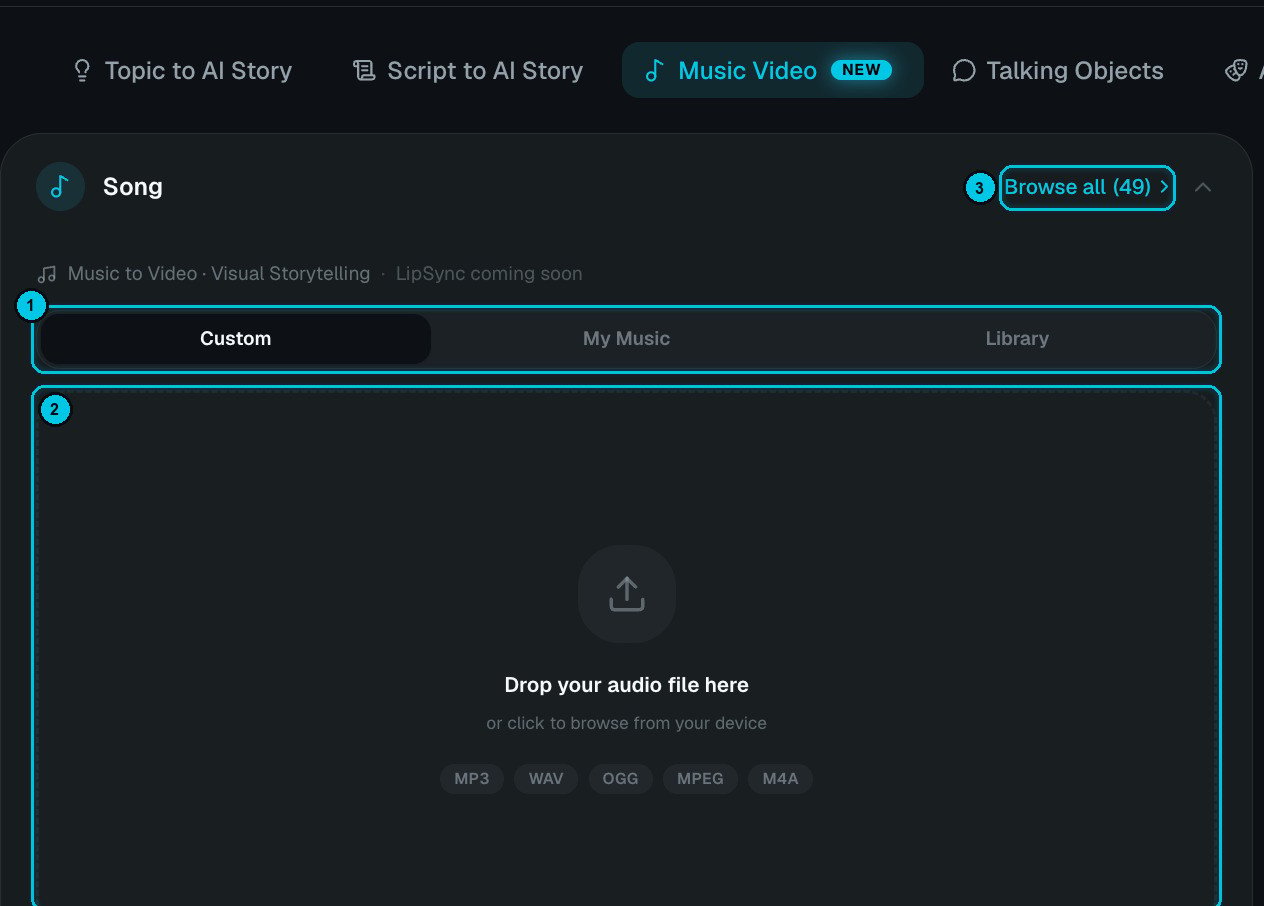Click the scroll icon beside Script to AI Story

(x=364, y=71)
